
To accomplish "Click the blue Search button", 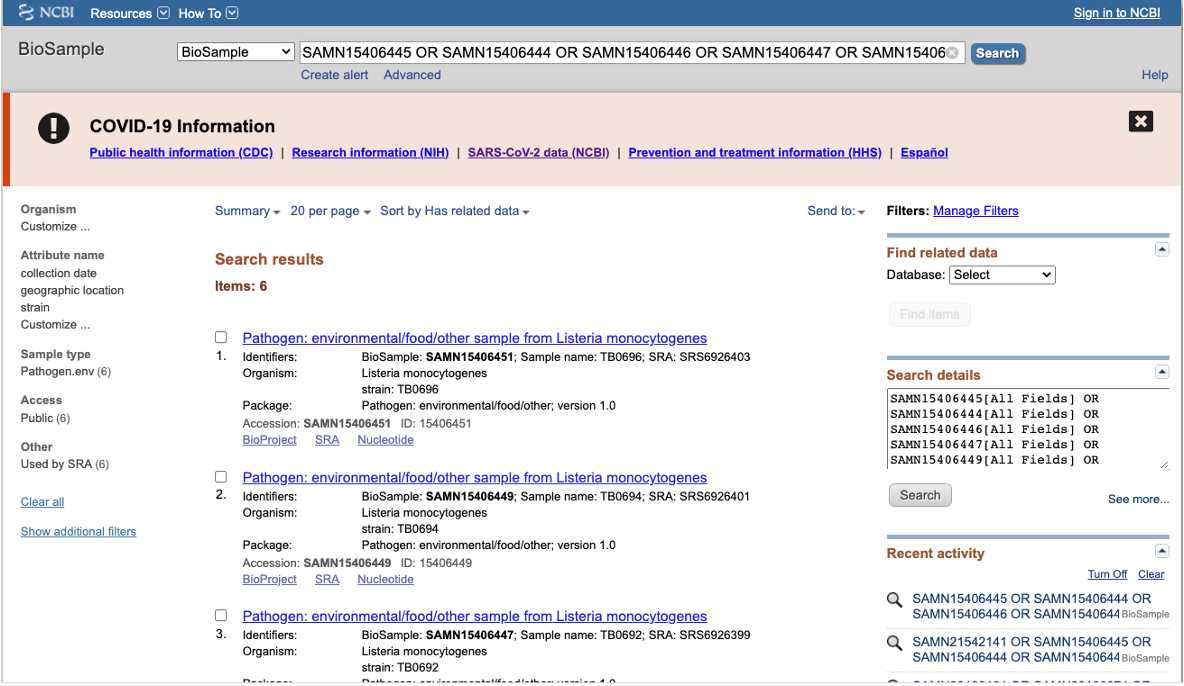I will tap(997, 53).
